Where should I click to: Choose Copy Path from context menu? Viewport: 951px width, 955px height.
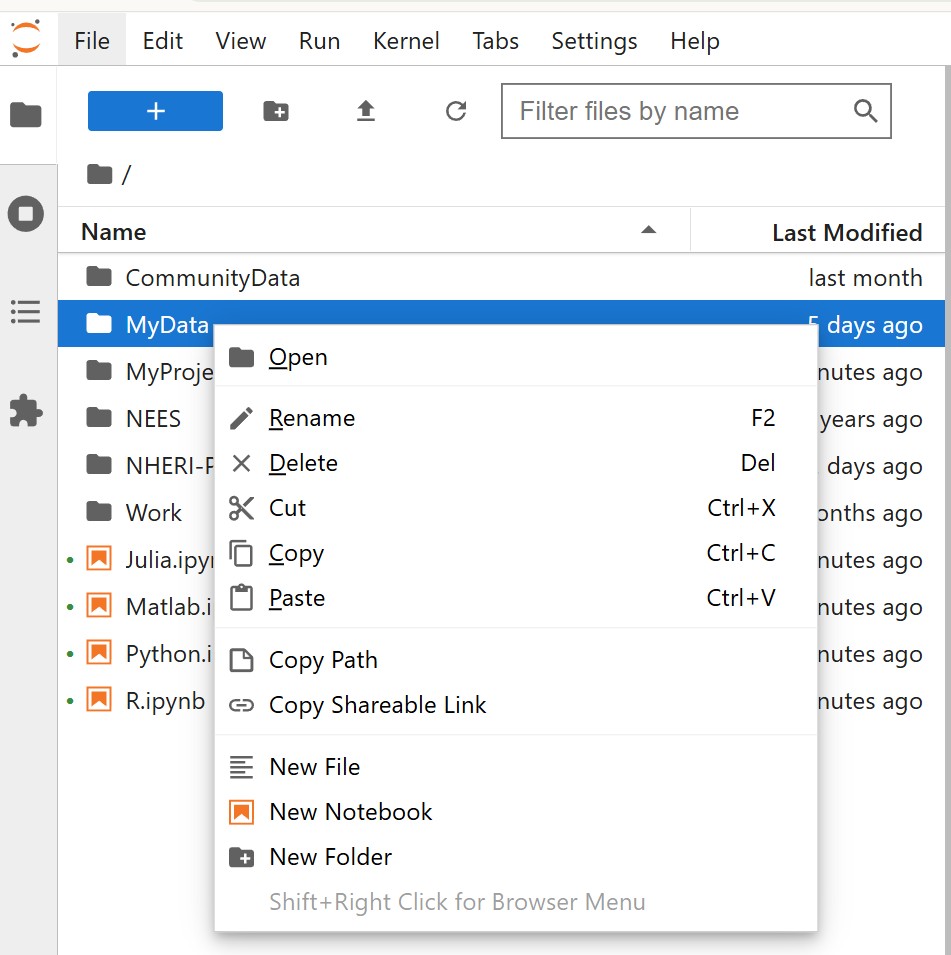click(323, 660)
